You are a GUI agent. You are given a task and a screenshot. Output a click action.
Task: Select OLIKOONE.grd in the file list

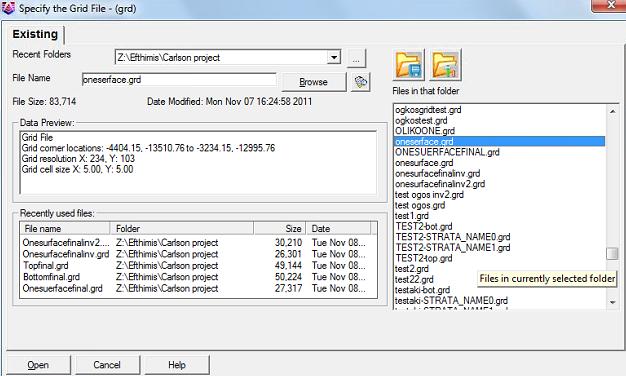coord(425,131)
